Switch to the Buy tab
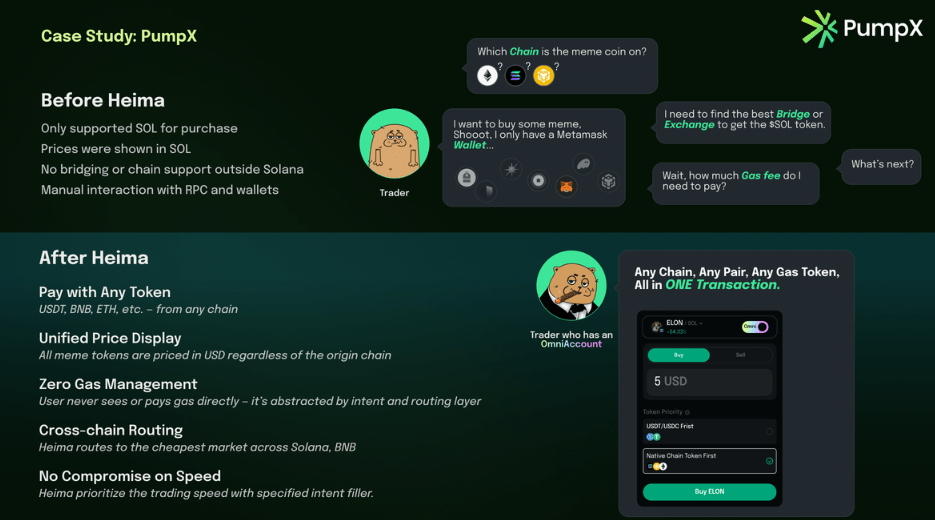This screenshot has width=935, height=520. pos(679,355)
